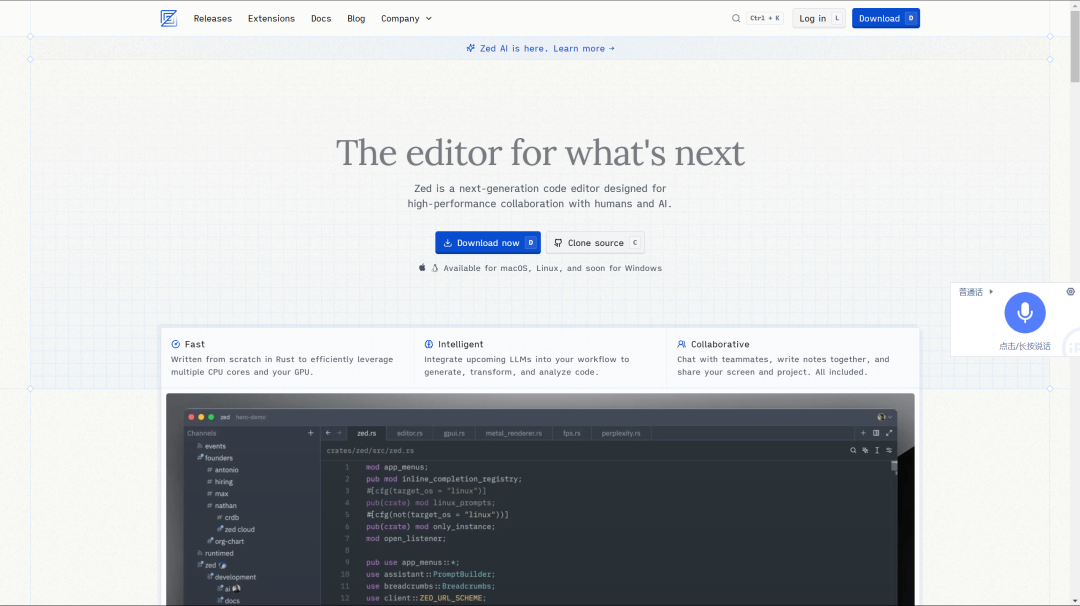
Task: Open search via Ctrl + K shortcut badge
Action: click(x=765, y=19)
